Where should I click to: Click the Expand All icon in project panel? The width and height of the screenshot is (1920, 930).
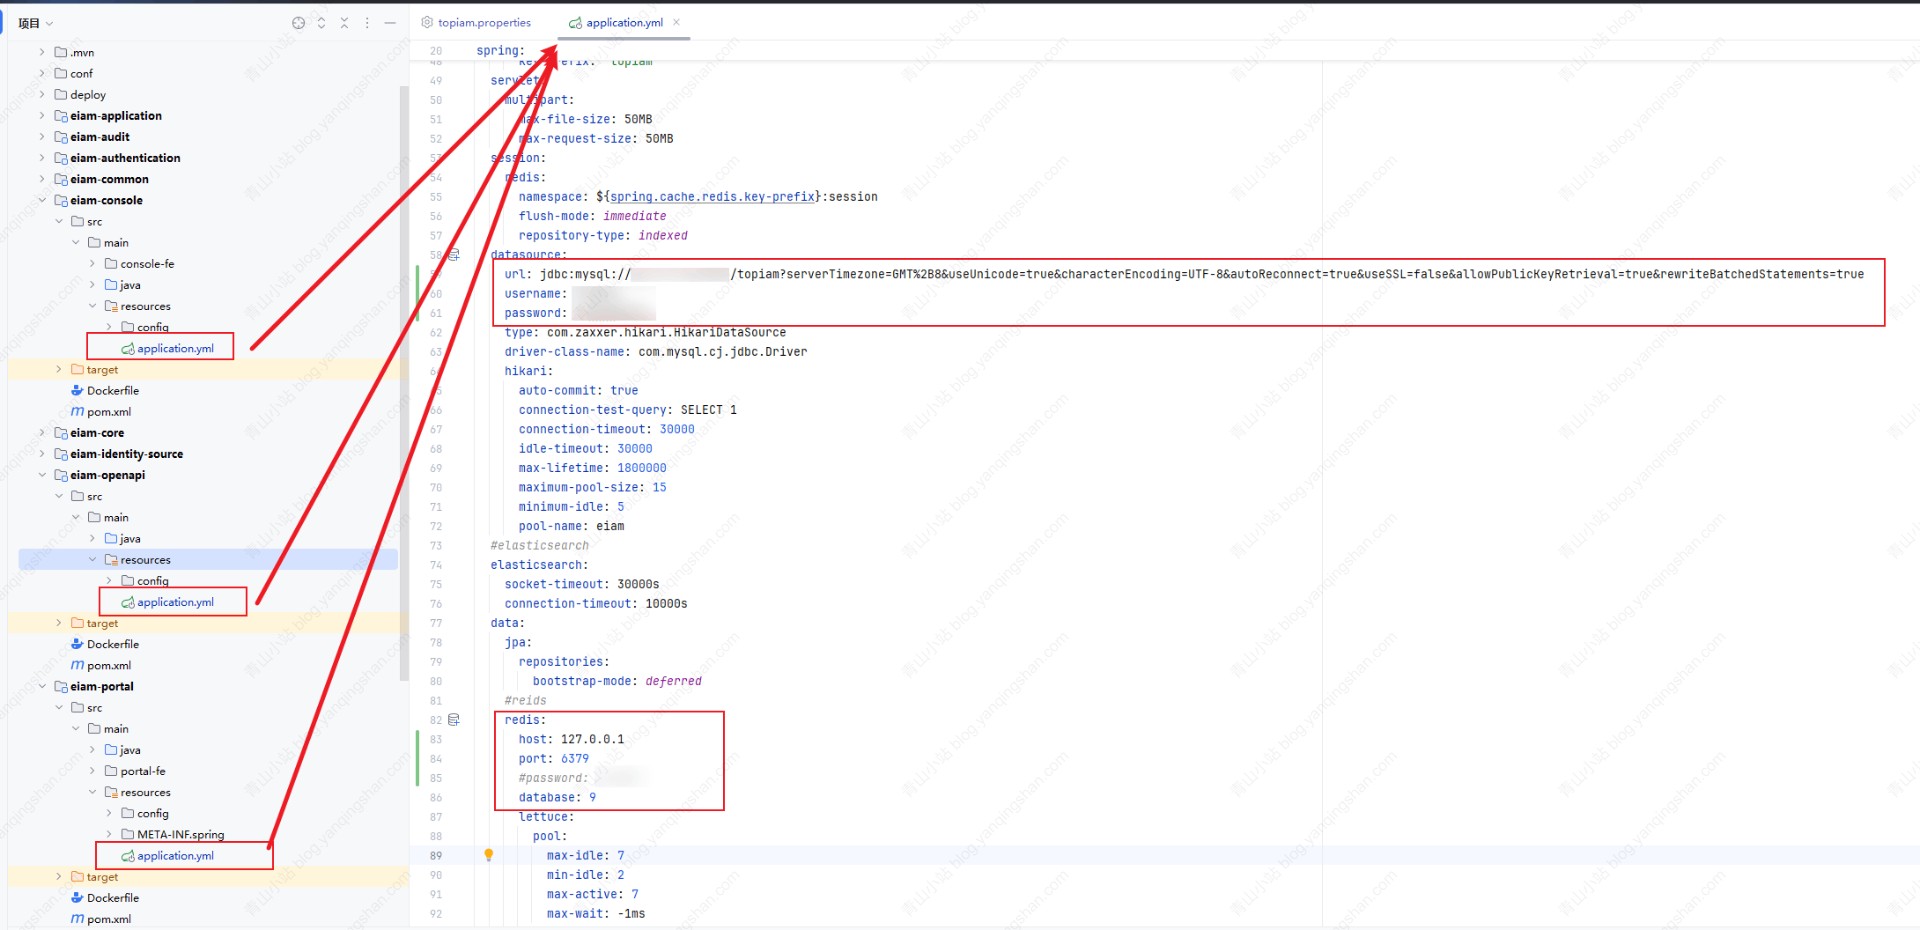[x=321, y=23]
